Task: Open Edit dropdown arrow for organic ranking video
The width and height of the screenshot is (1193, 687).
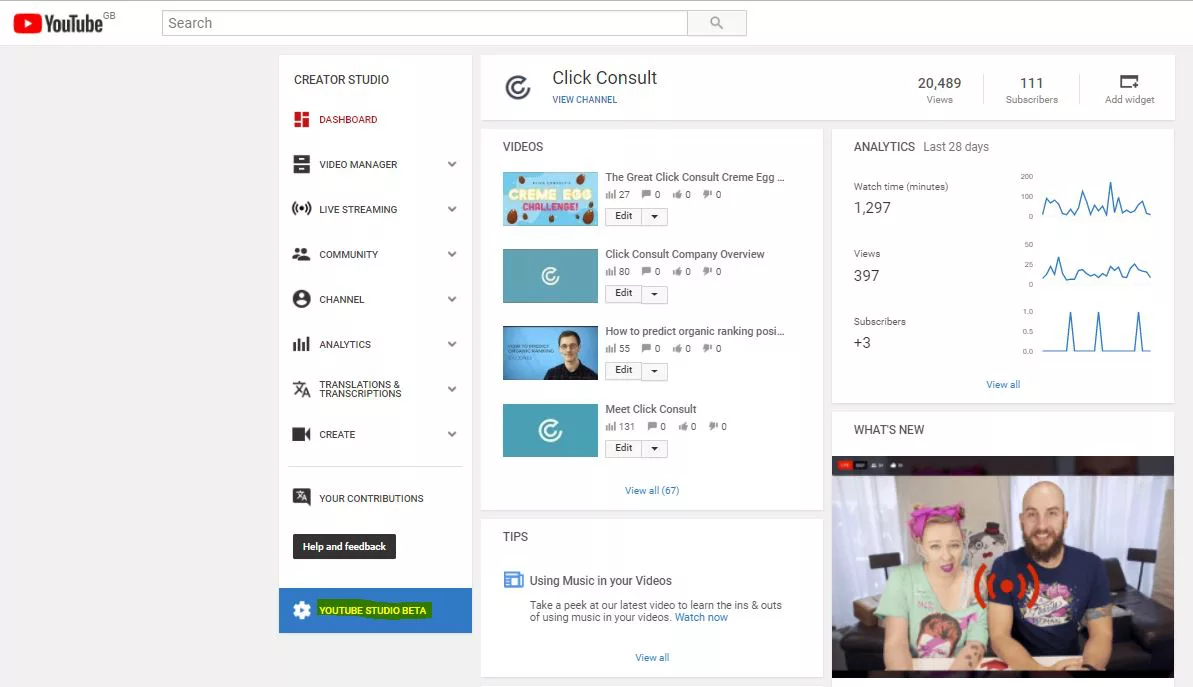Action: point(654,371)
